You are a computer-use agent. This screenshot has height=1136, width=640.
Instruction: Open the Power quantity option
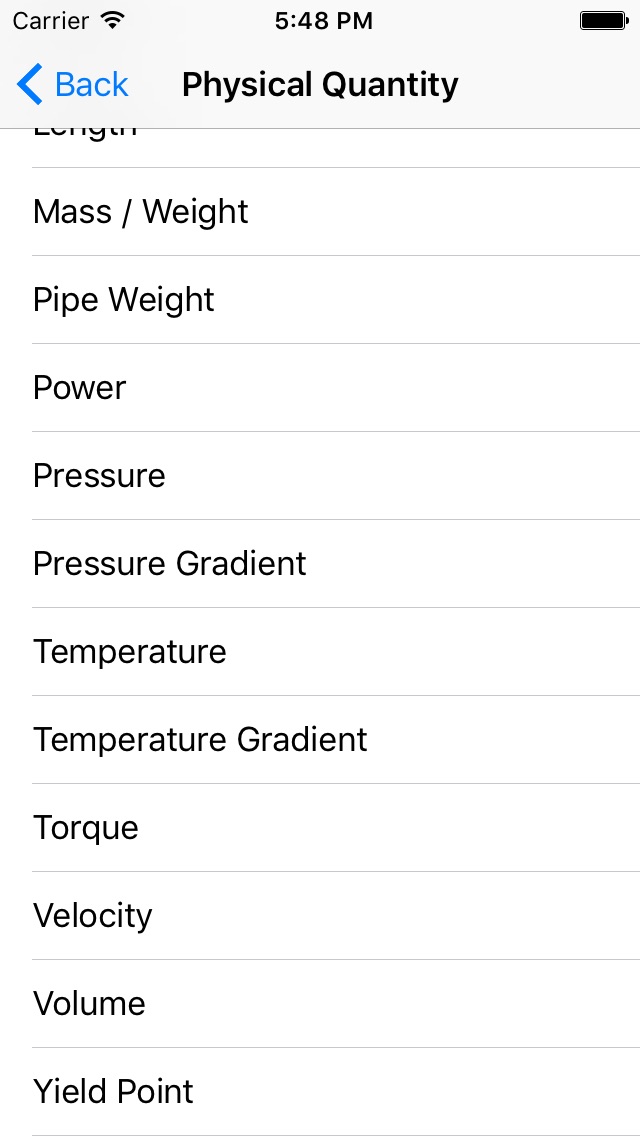320,388
